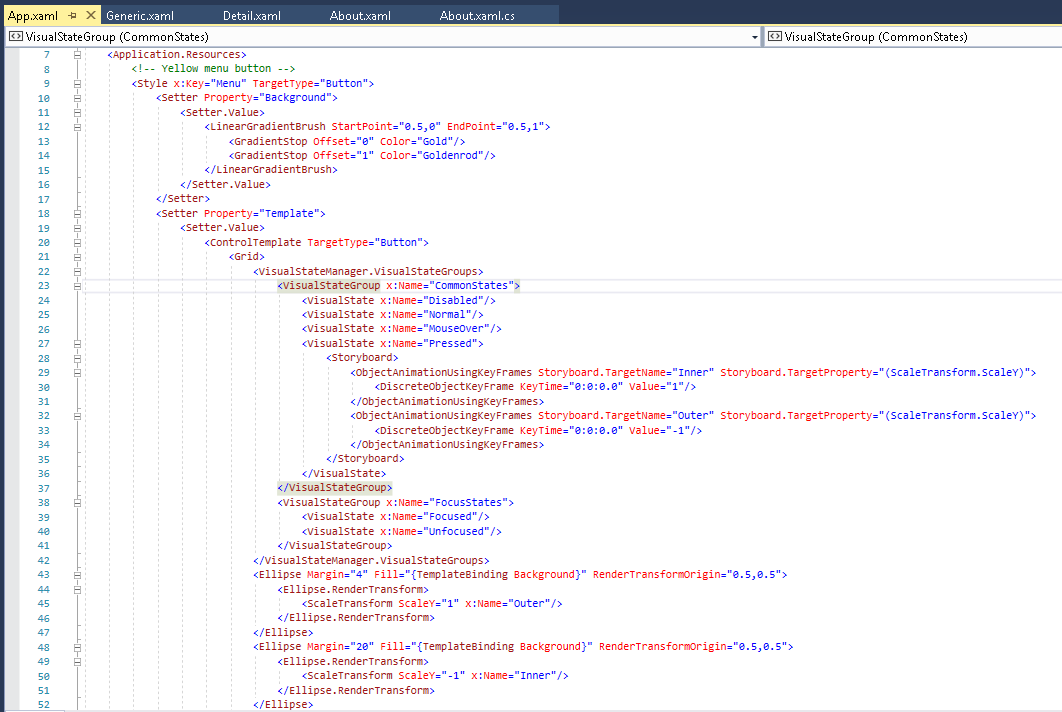Close the App.xaml tab

[x=91, y=15]
